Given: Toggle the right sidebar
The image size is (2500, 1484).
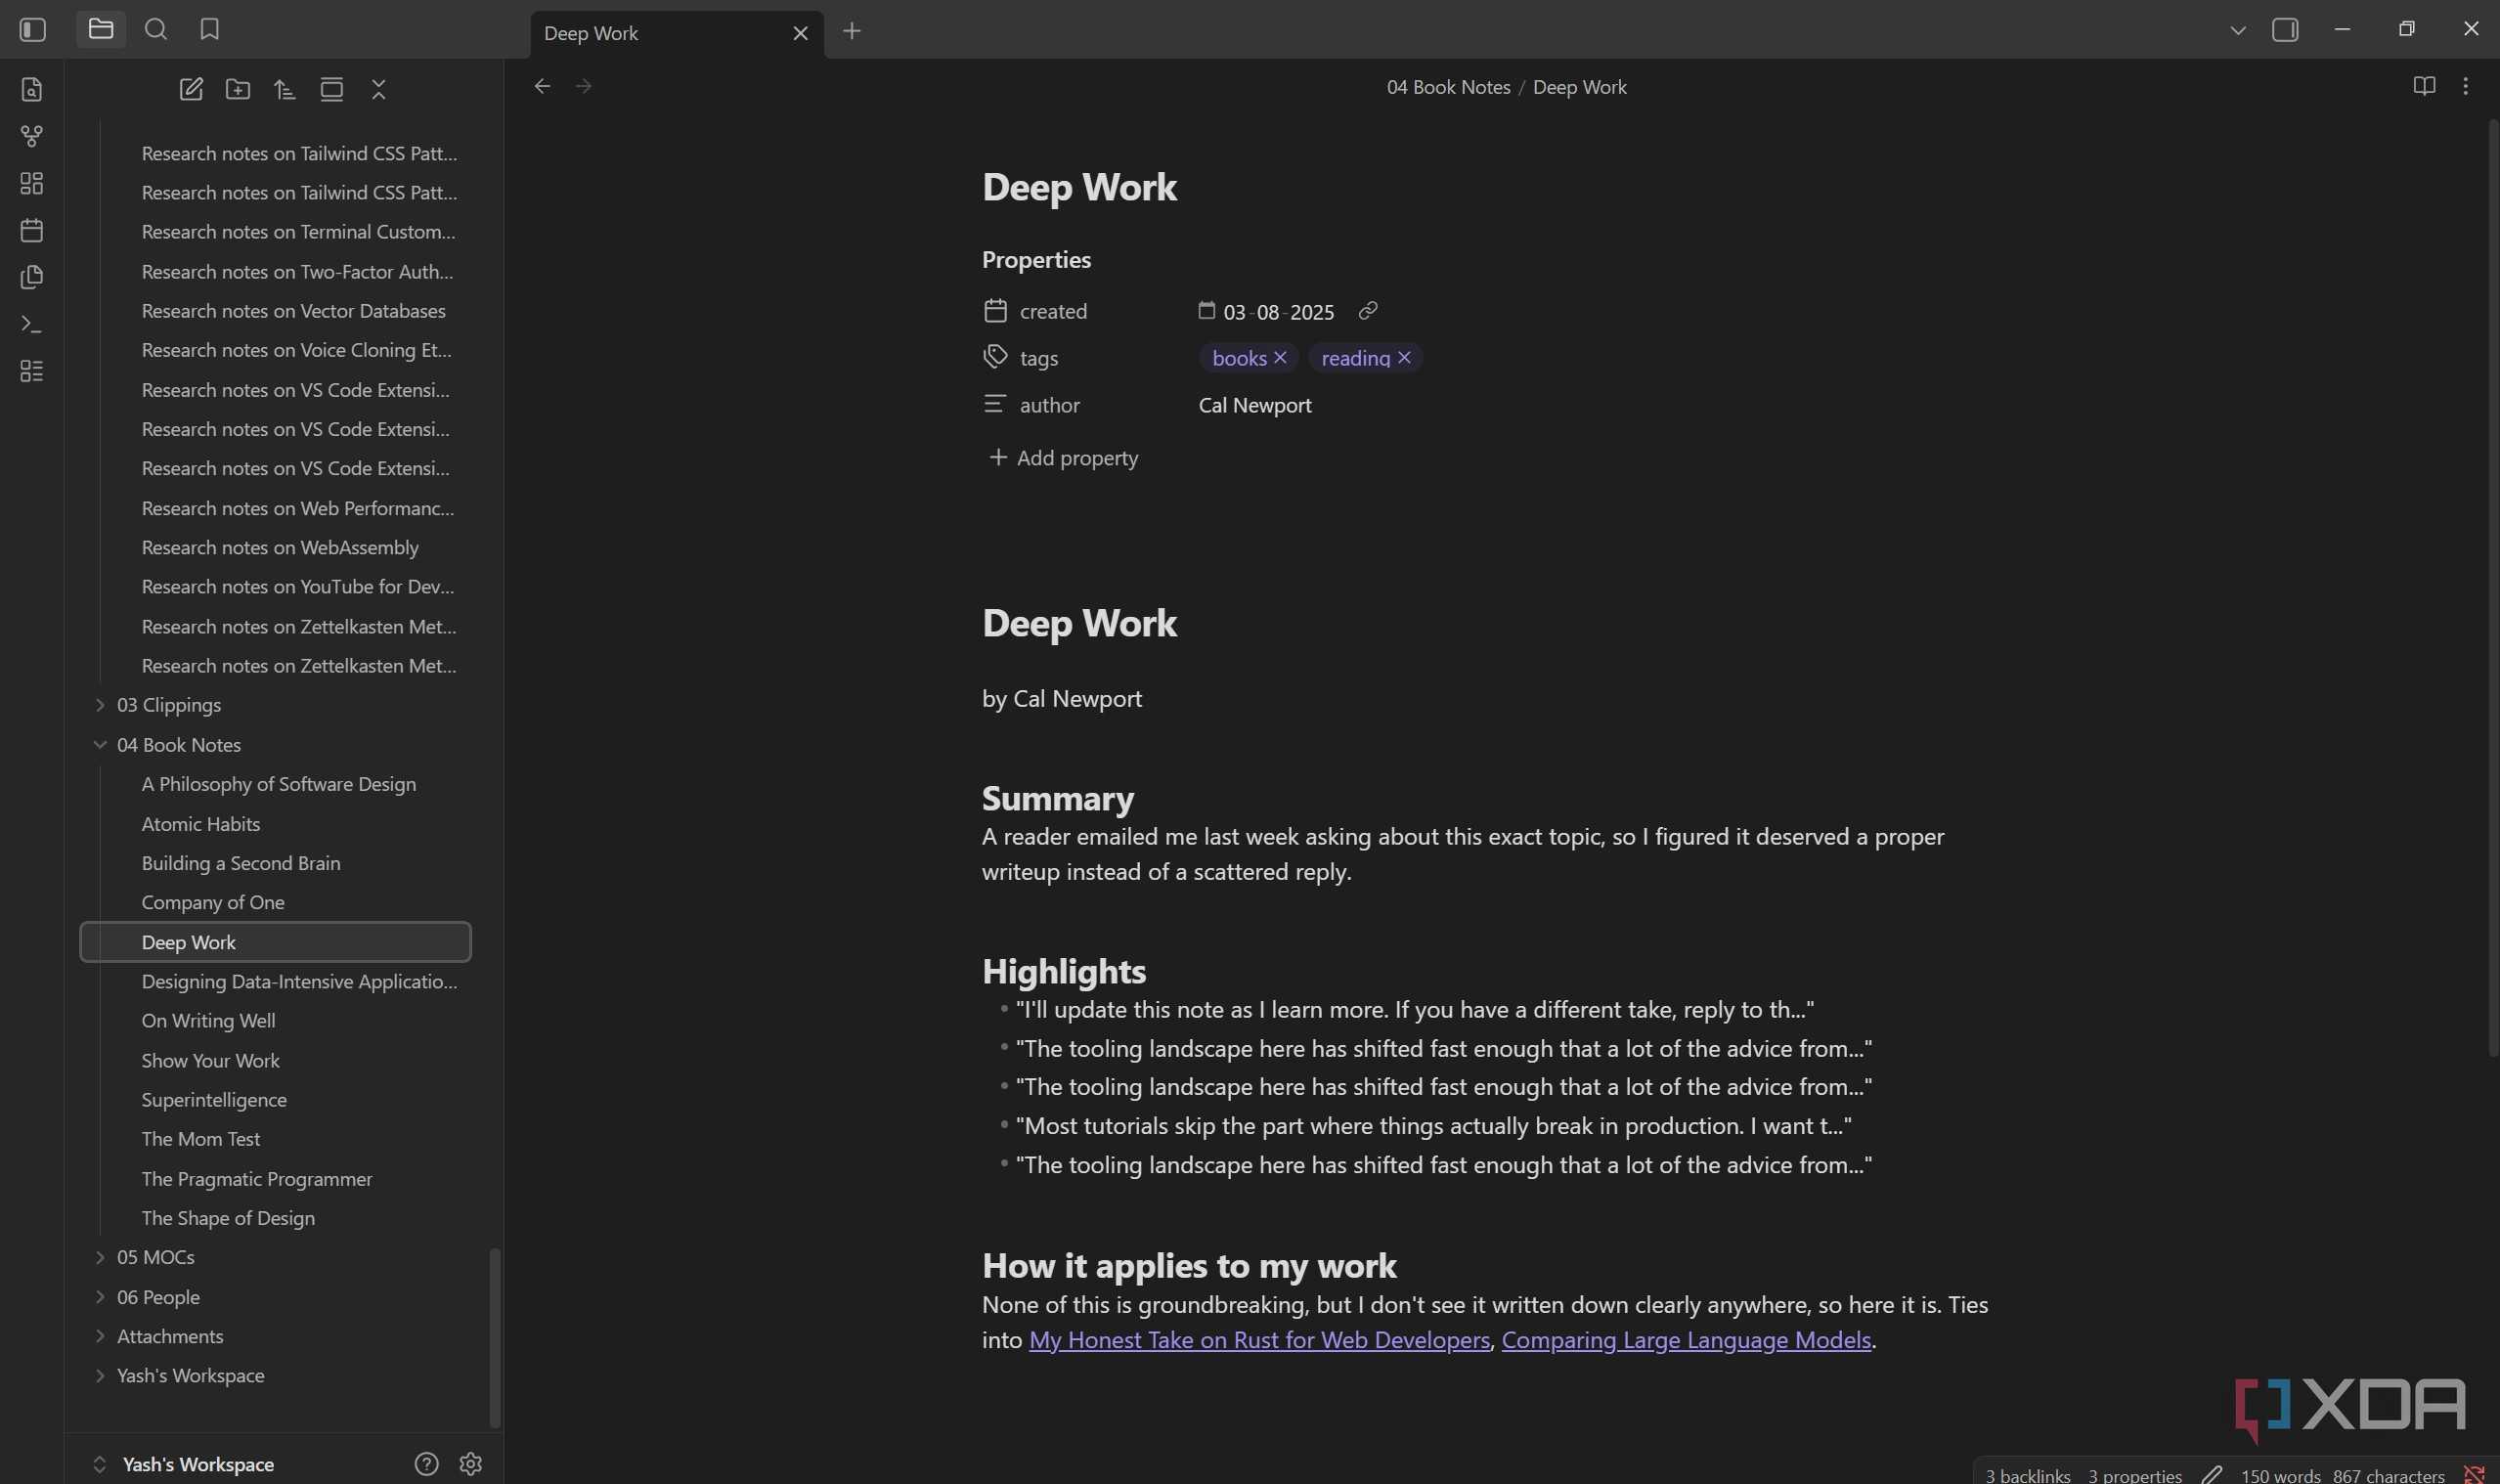Looking at the screenshot, I should tap(2285, 30).
